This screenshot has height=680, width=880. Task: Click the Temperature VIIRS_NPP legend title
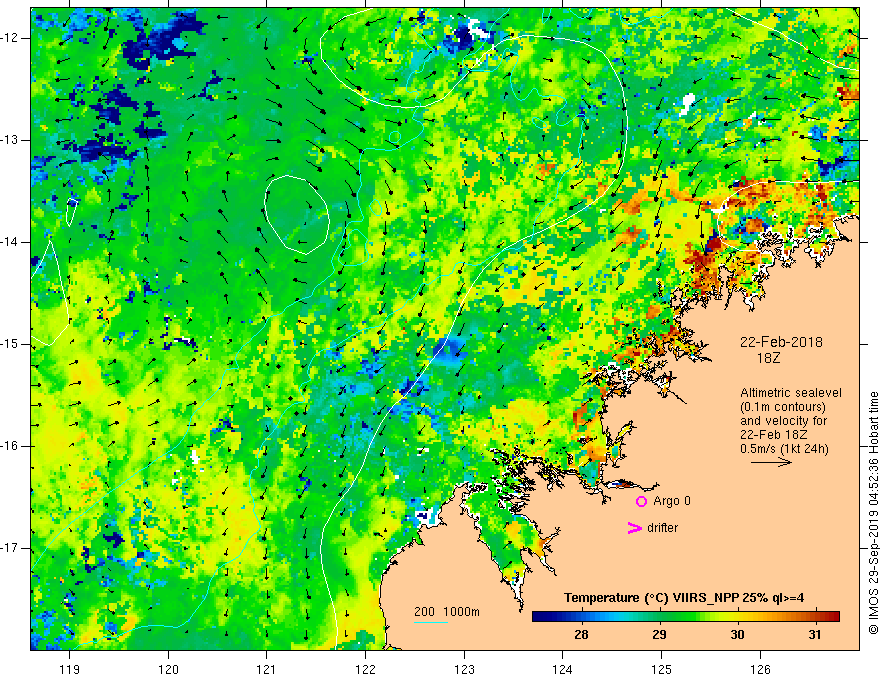tap(684, 598)
